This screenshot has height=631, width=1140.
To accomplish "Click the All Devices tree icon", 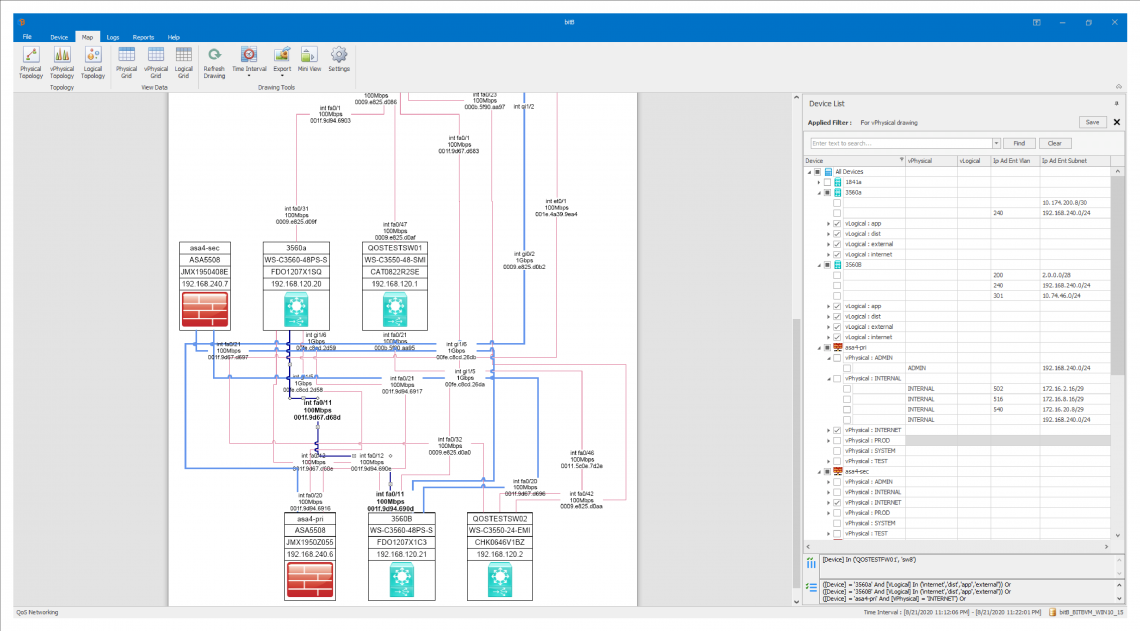I will (828, 172).
